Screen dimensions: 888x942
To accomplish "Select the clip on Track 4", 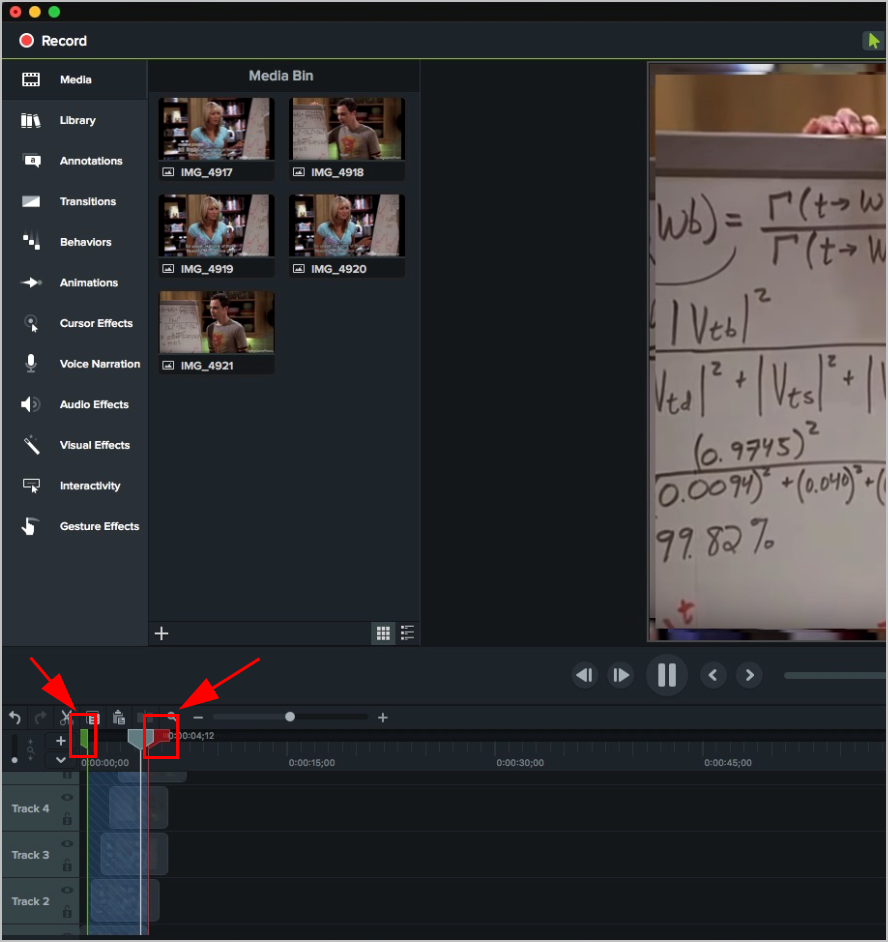I will coord(138,808).
